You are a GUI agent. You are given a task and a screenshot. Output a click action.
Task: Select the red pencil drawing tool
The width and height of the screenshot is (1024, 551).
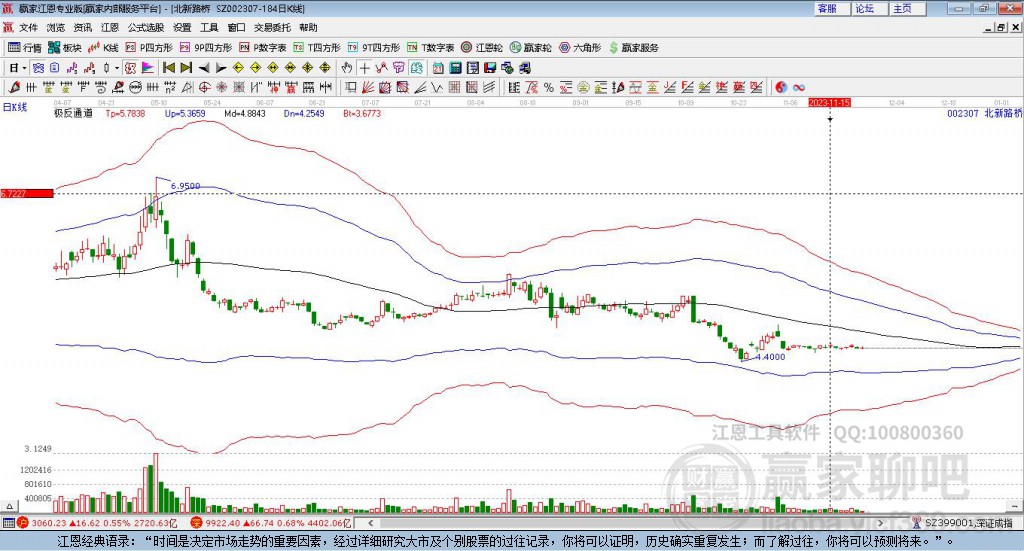click(x=14, y=87)
